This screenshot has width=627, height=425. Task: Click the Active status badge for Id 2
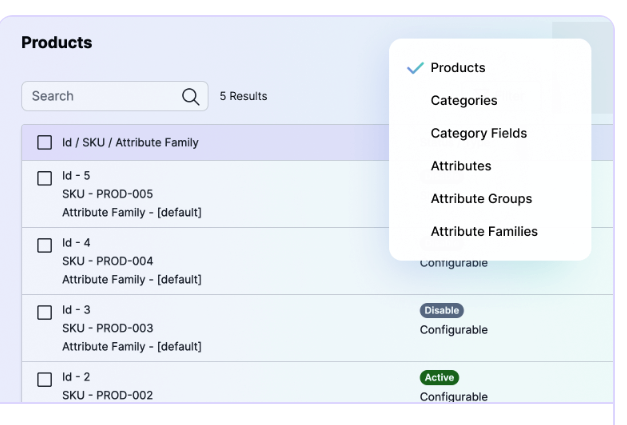click(439, 378)
